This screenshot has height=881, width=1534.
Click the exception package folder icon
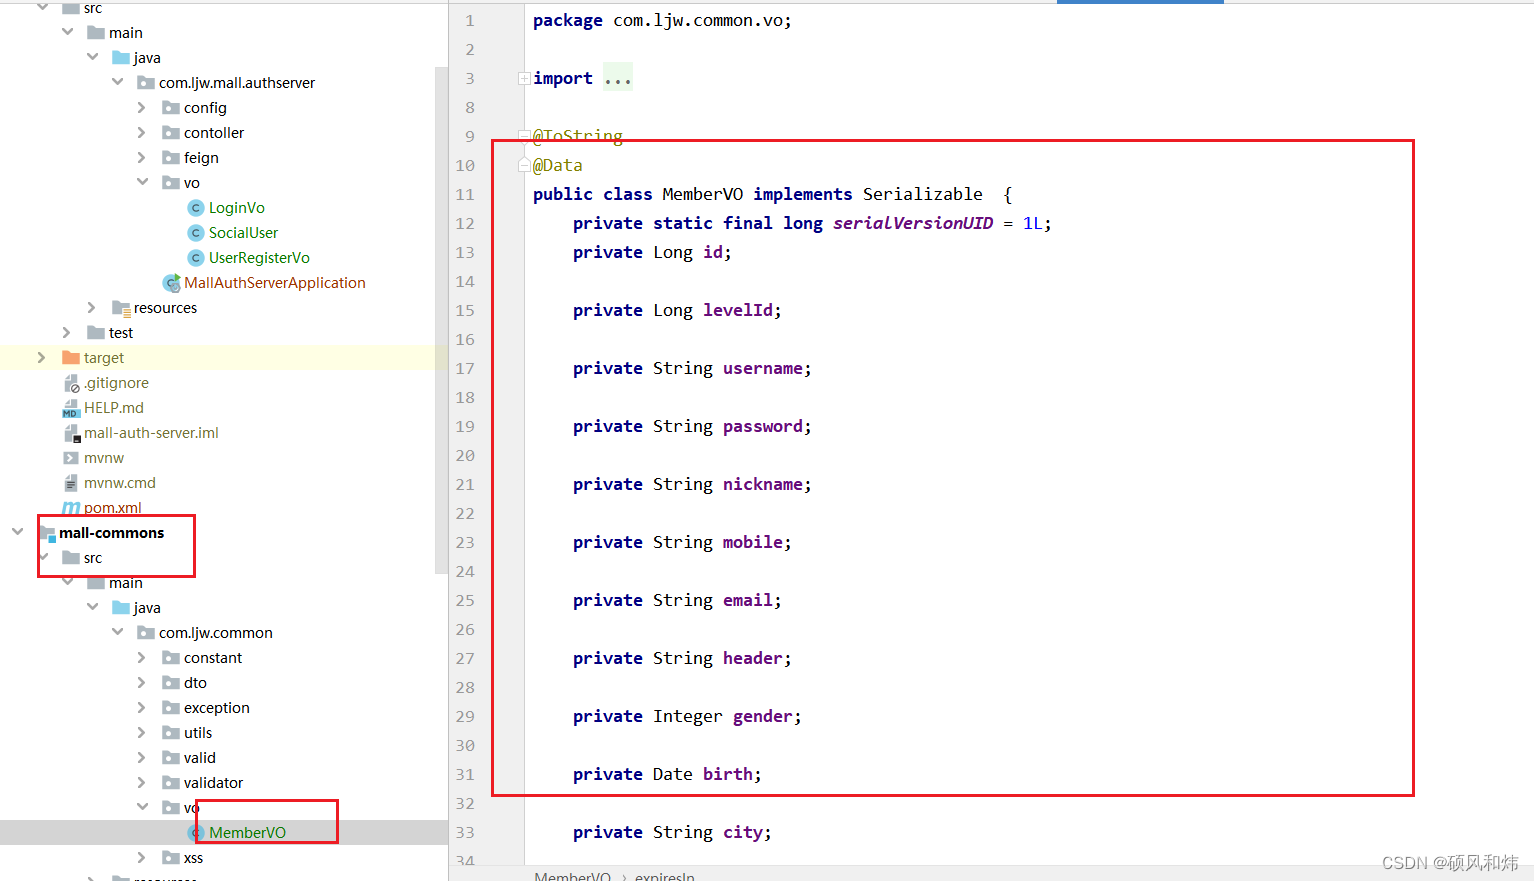171,708
